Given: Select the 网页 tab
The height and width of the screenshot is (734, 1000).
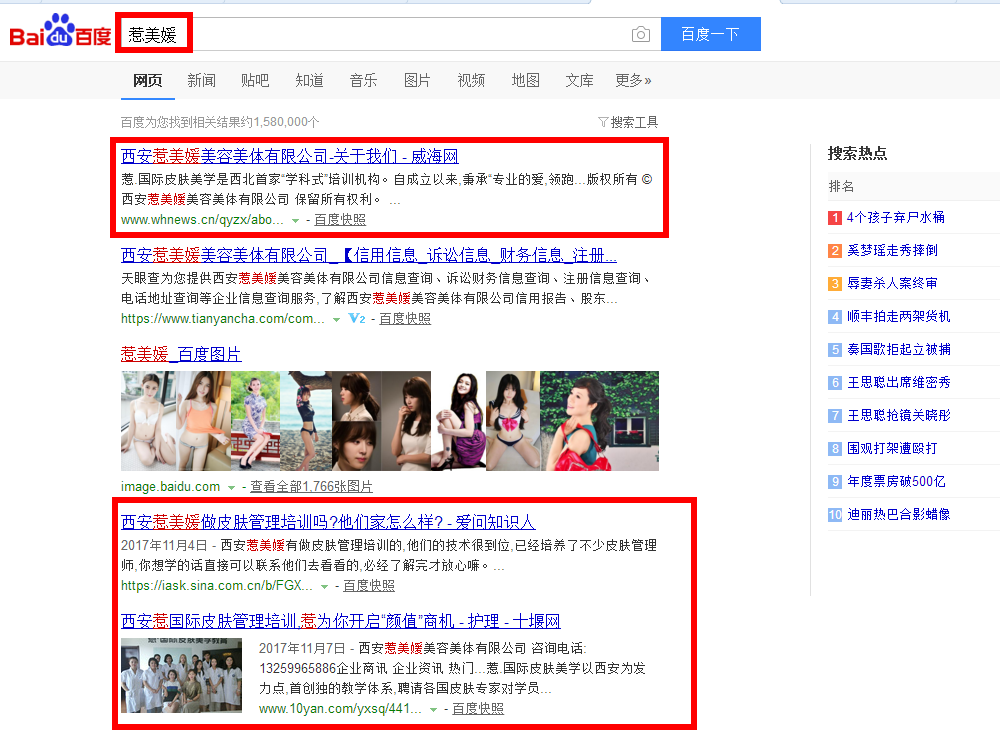Looking at the screenshot, I should [x=147, y=80].
